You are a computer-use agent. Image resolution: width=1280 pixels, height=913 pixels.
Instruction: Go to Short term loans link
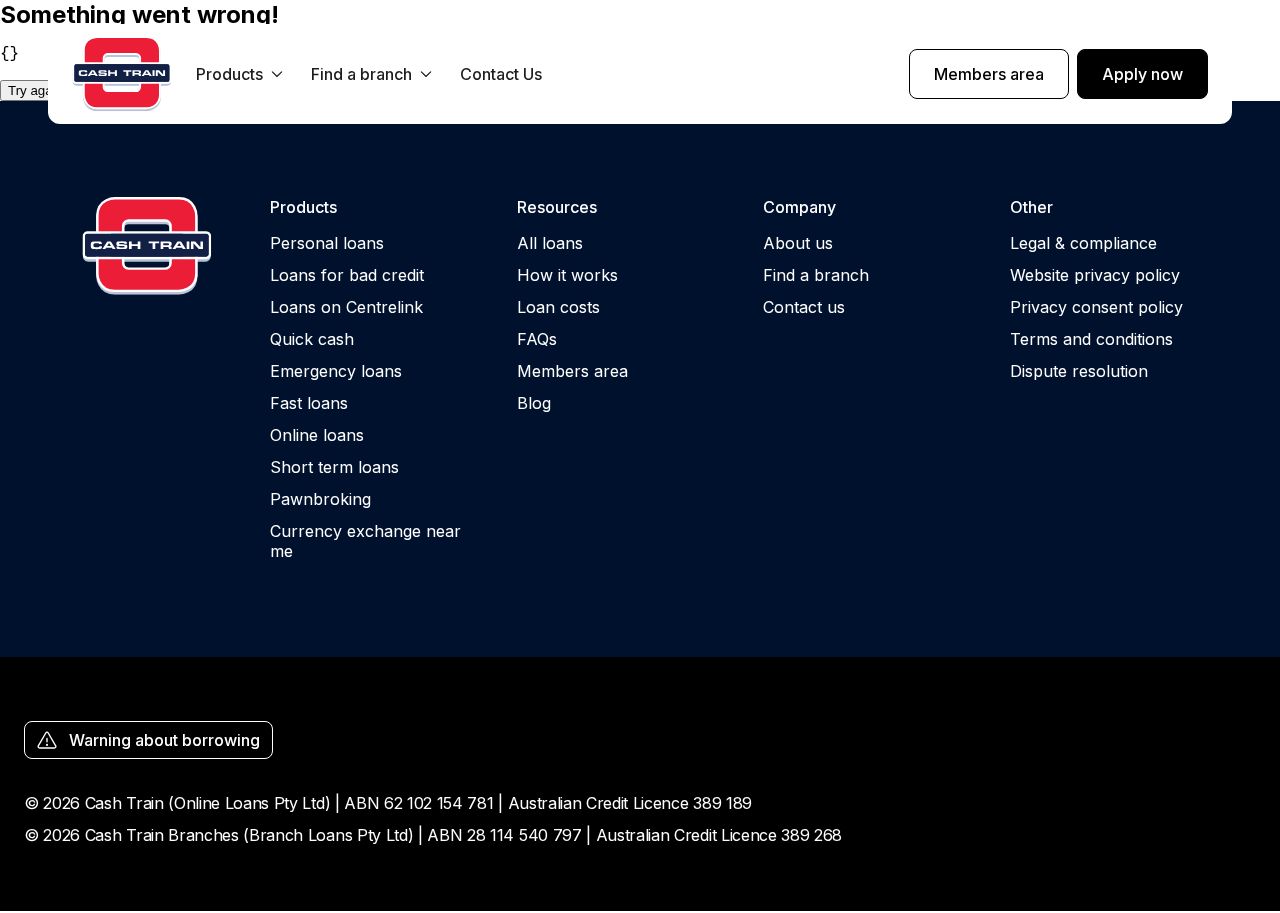[x=334, y=467]
